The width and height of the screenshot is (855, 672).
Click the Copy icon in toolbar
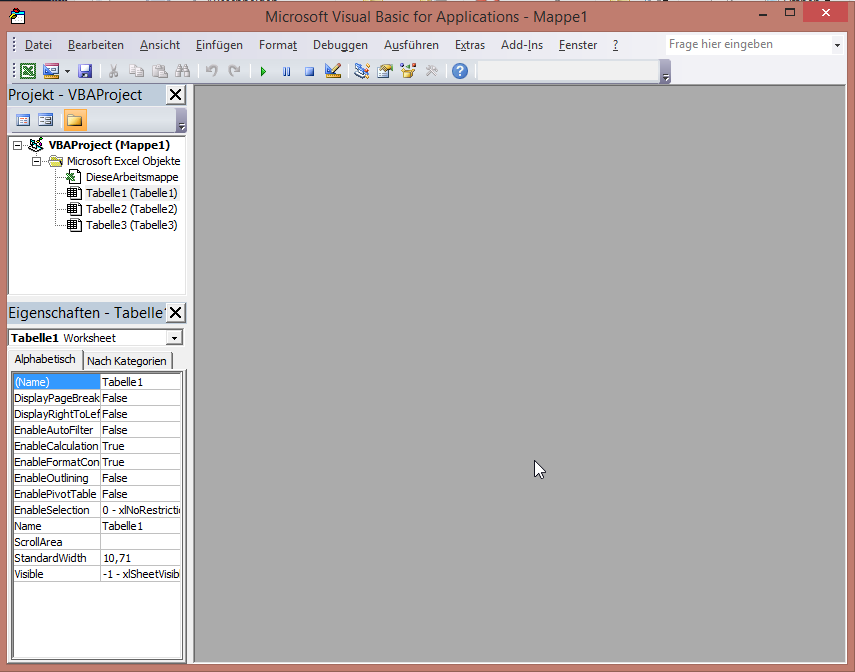click(136, 71)
